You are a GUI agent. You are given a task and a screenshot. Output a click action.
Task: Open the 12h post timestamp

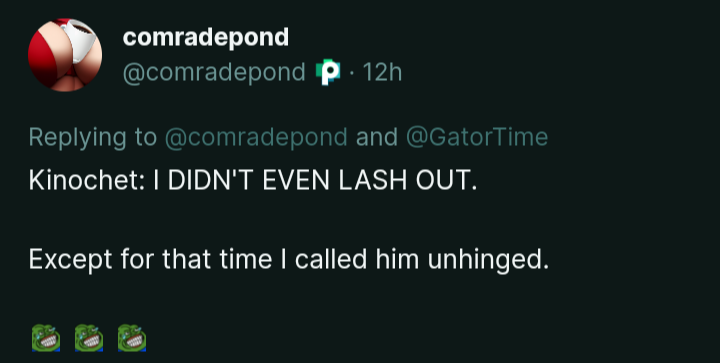(x=382, y=73)
